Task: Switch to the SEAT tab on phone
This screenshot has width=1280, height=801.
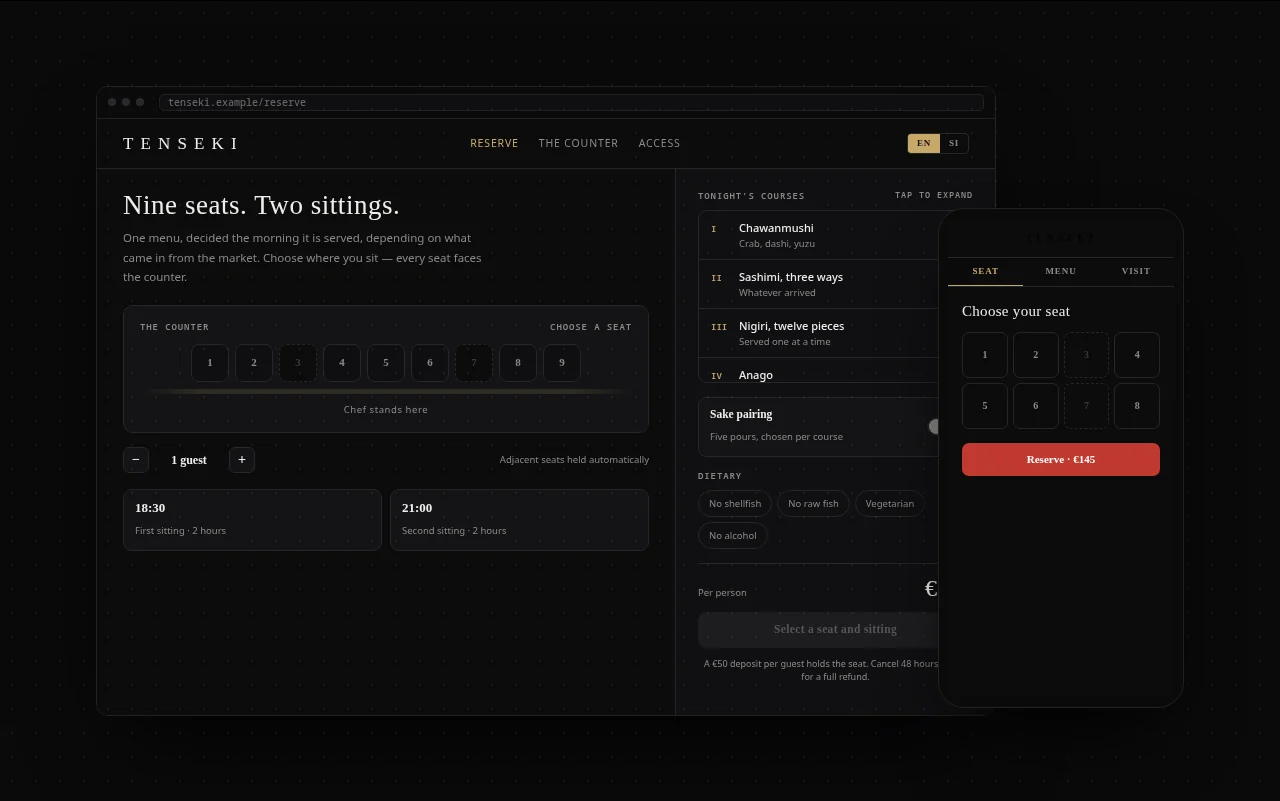Action: click(985, 271)
